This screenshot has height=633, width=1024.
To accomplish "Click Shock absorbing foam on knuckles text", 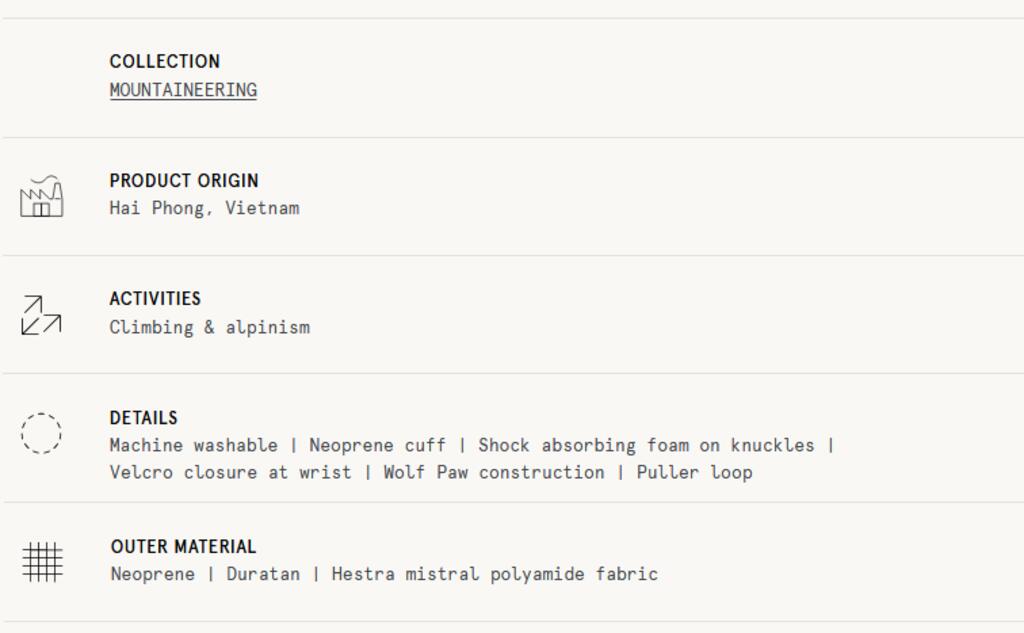I will (646, 446).
